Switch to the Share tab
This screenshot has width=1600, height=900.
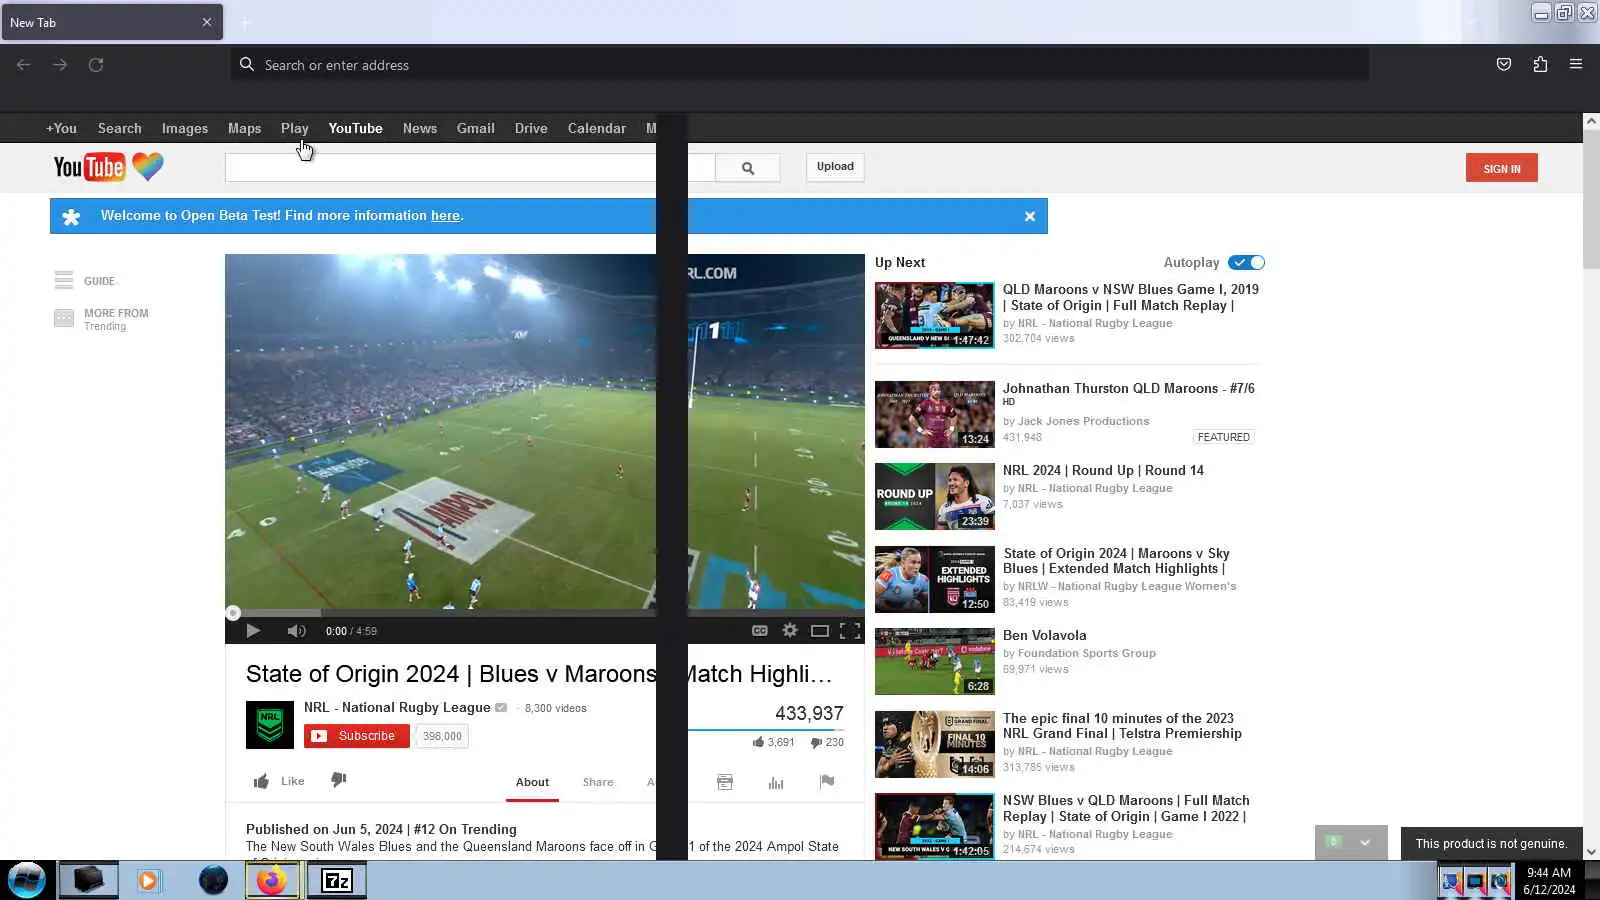598,782
